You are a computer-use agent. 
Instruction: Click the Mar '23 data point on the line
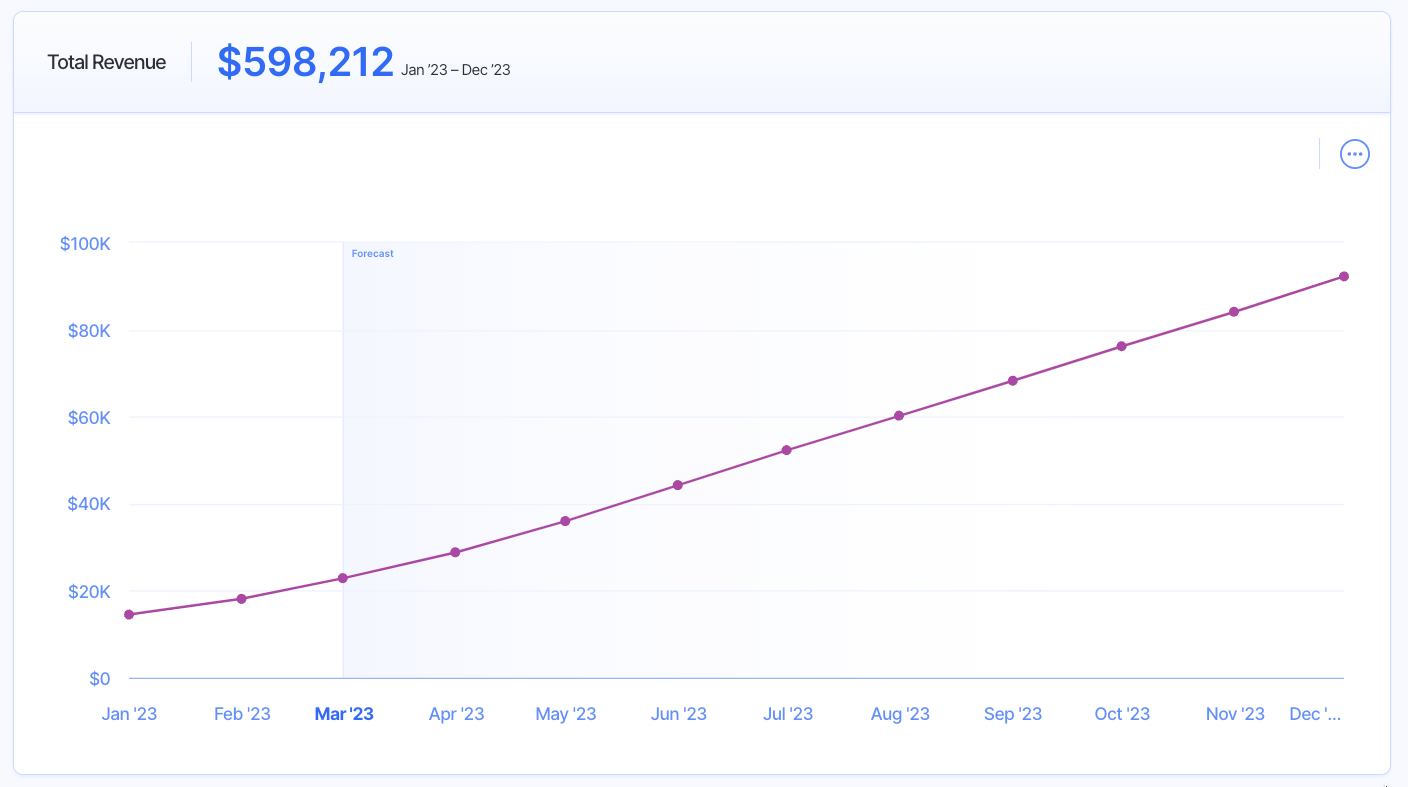tap(344, 577)
